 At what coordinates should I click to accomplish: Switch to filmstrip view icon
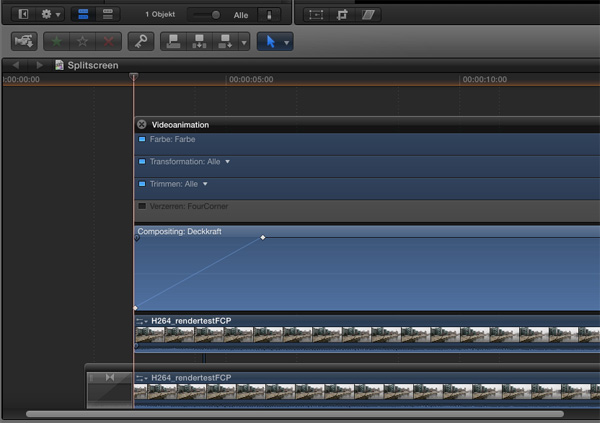click(83, 15)
